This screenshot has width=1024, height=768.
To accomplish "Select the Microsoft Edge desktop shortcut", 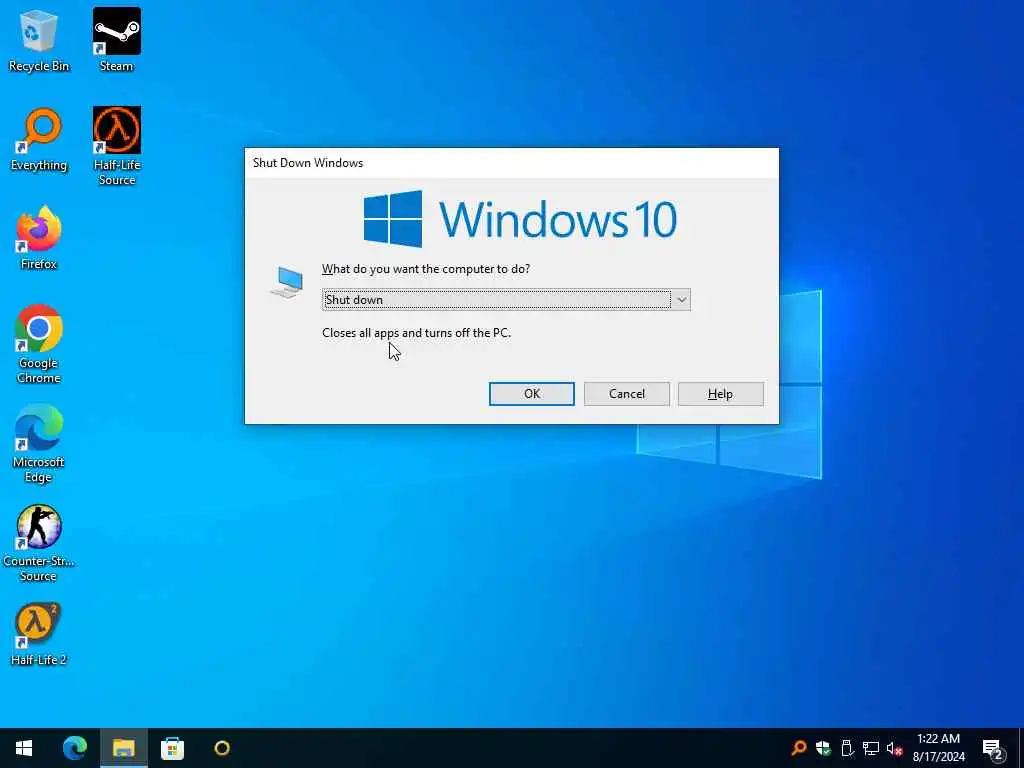I will [39, 443].
